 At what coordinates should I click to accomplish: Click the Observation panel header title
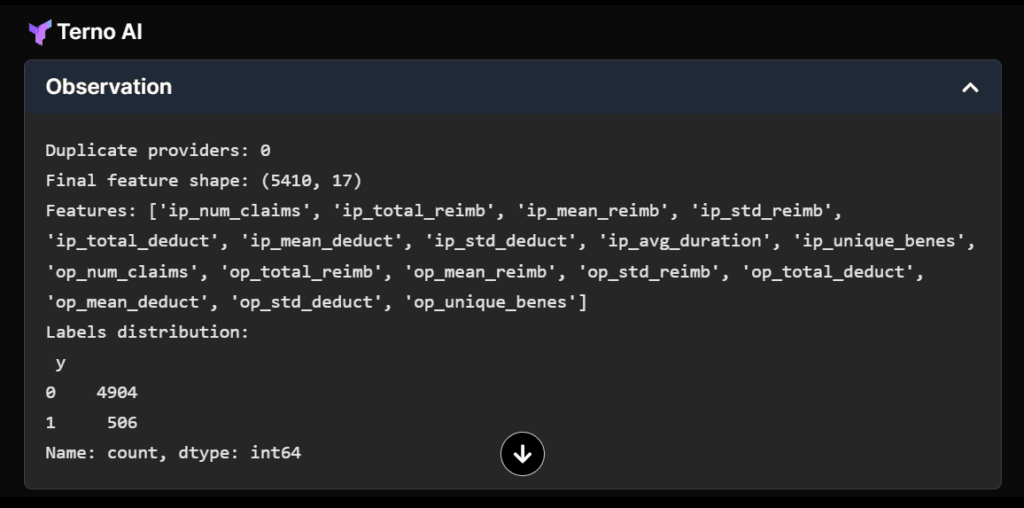[x=109, y=87]
